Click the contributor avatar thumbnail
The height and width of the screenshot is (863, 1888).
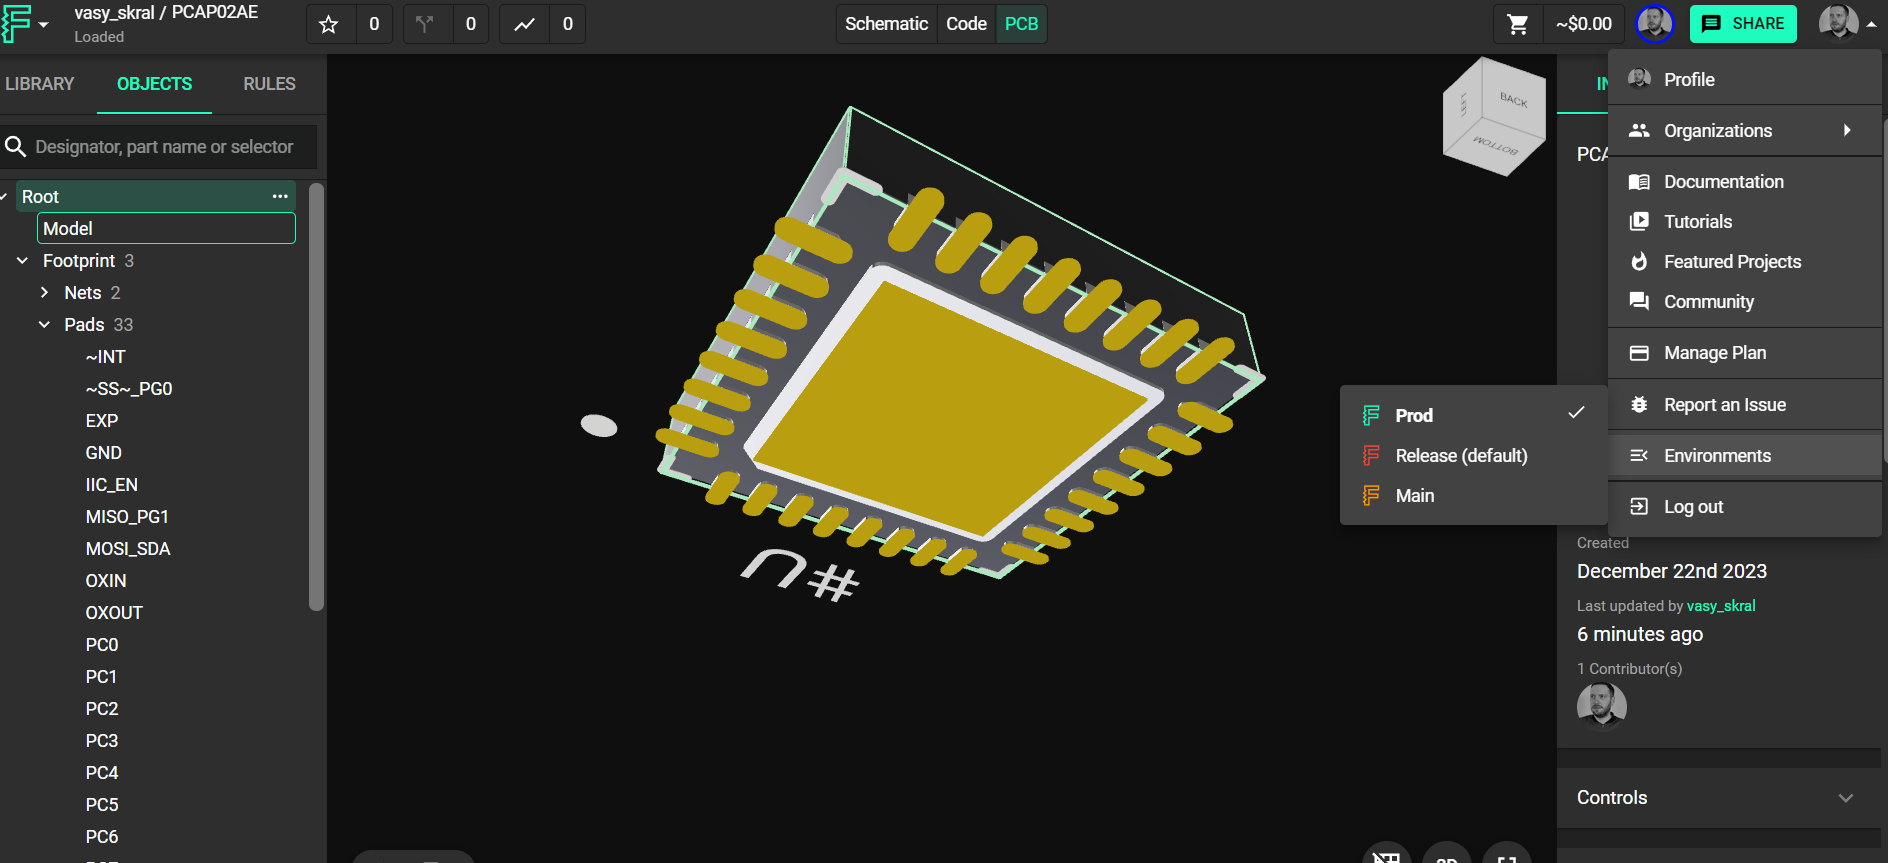pos(1601,706)
